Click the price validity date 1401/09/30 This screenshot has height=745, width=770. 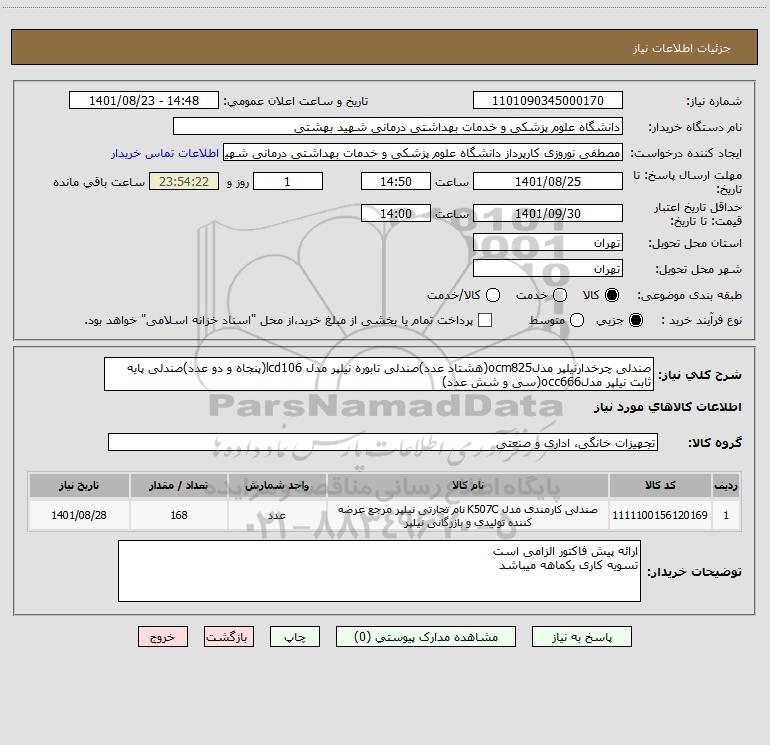tap(548, 213)
